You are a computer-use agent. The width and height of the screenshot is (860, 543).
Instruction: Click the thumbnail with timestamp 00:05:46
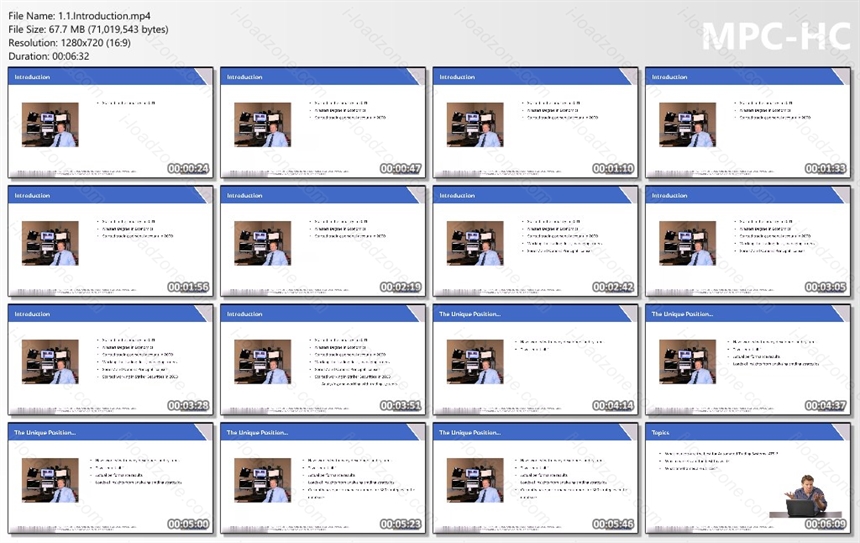pos(535,478)
